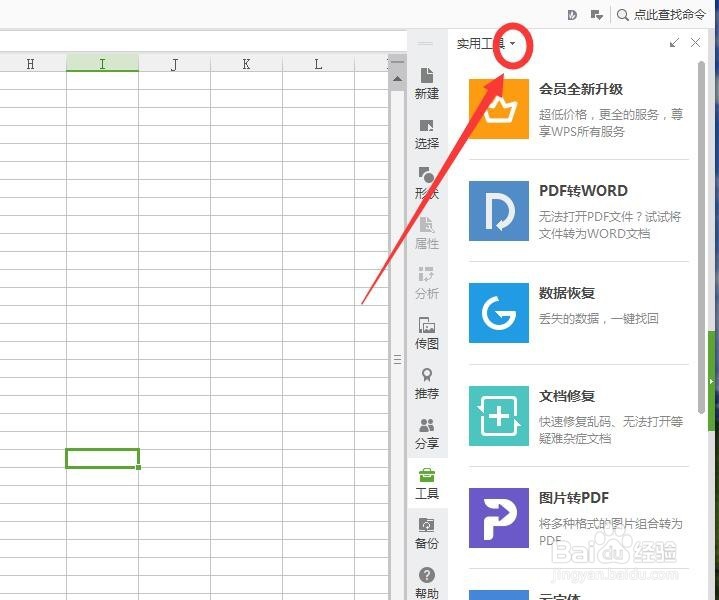Click the shrink panel arrow icon
Screen dimensions: 719x600
pyautogui.click(x=674, y=43)
